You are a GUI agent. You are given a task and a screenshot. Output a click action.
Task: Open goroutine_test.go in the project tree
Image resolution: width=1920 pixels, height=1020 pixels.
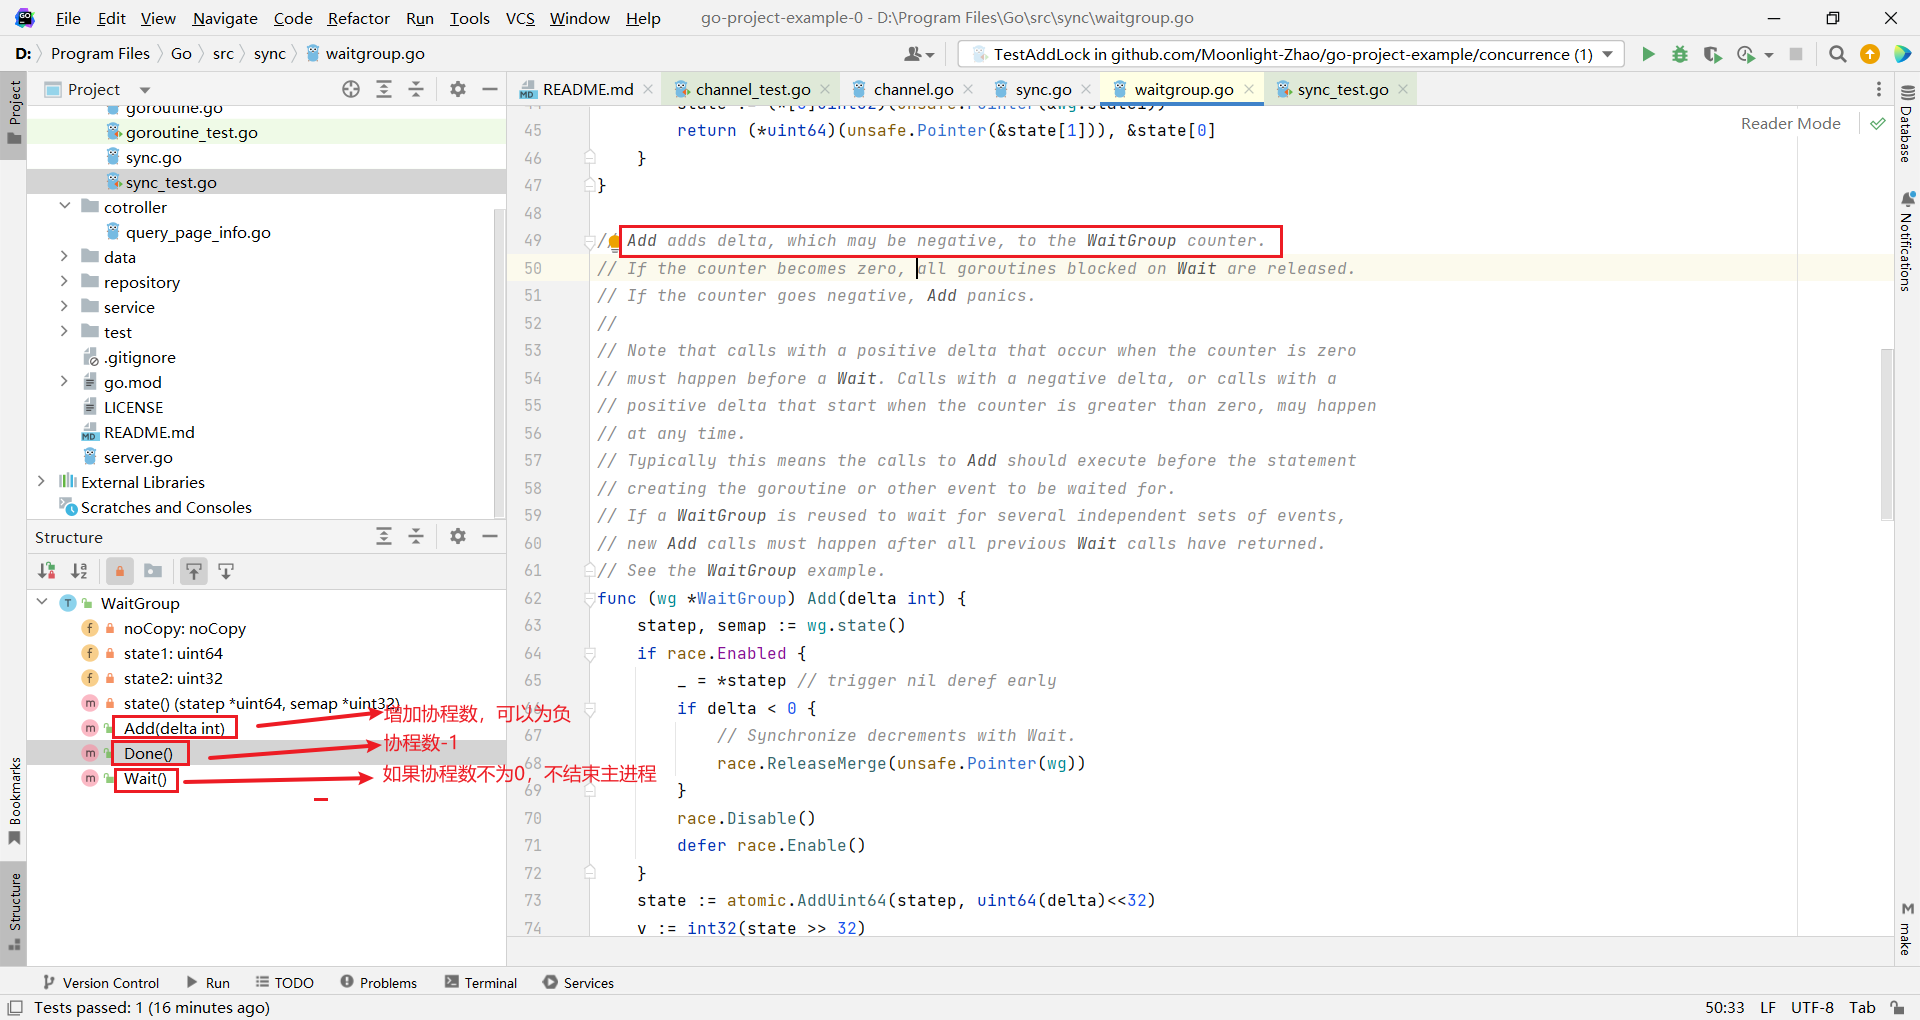(x=191, y=132)
